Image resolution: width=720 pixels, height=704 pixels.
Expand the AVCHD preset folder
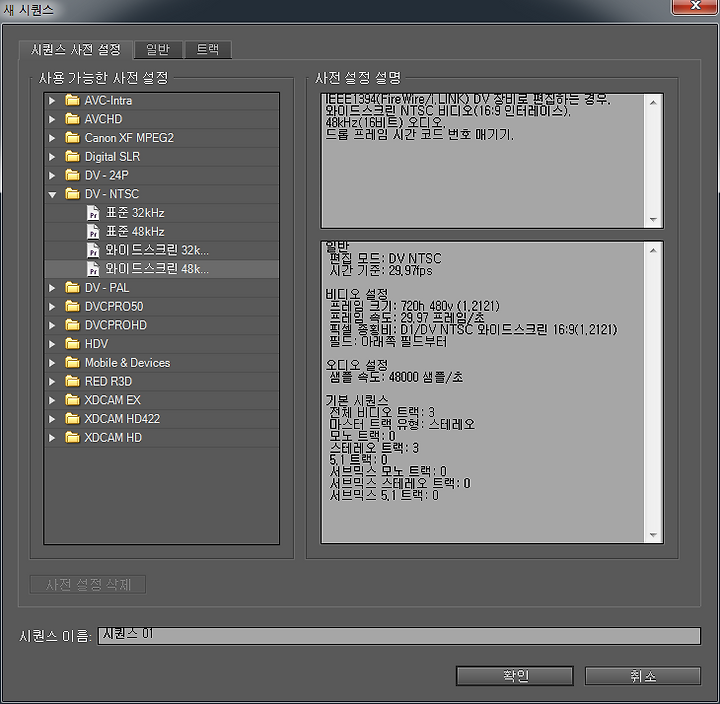52,119
